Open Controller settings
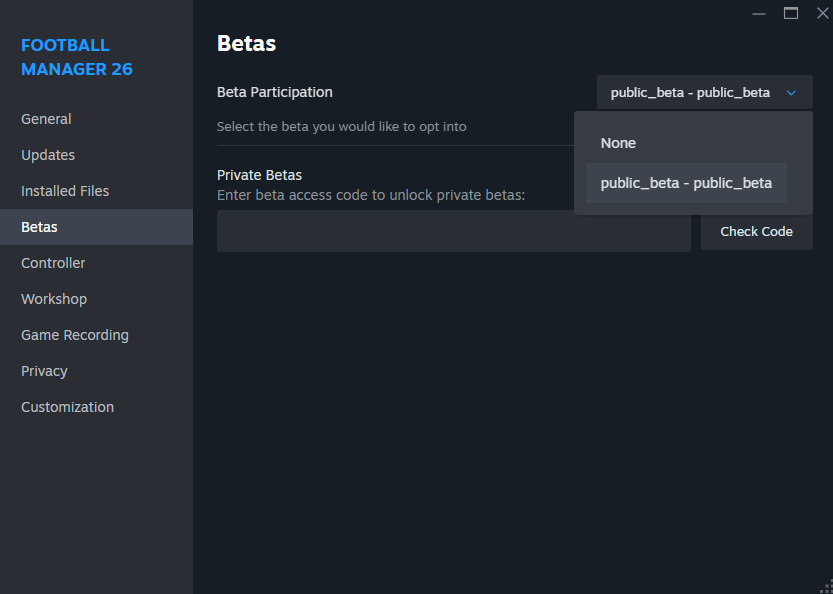 point(53,263)
